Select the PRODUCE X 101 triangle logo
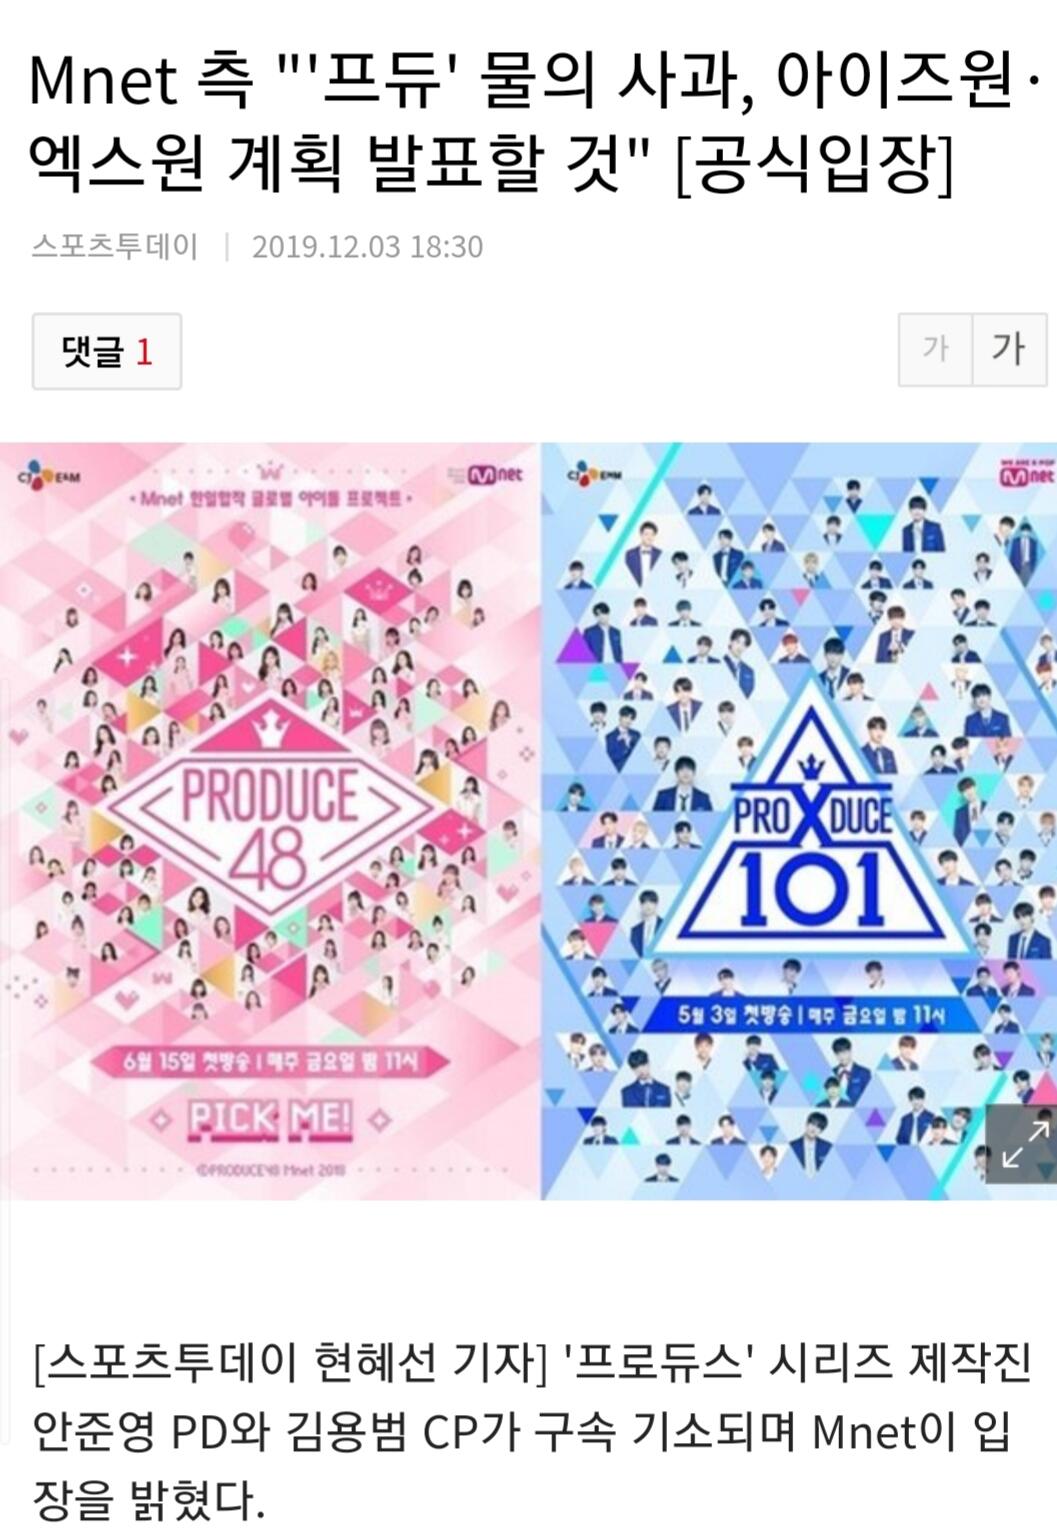Screen dimensions: 1057x1533 click(x=812, y=838)
